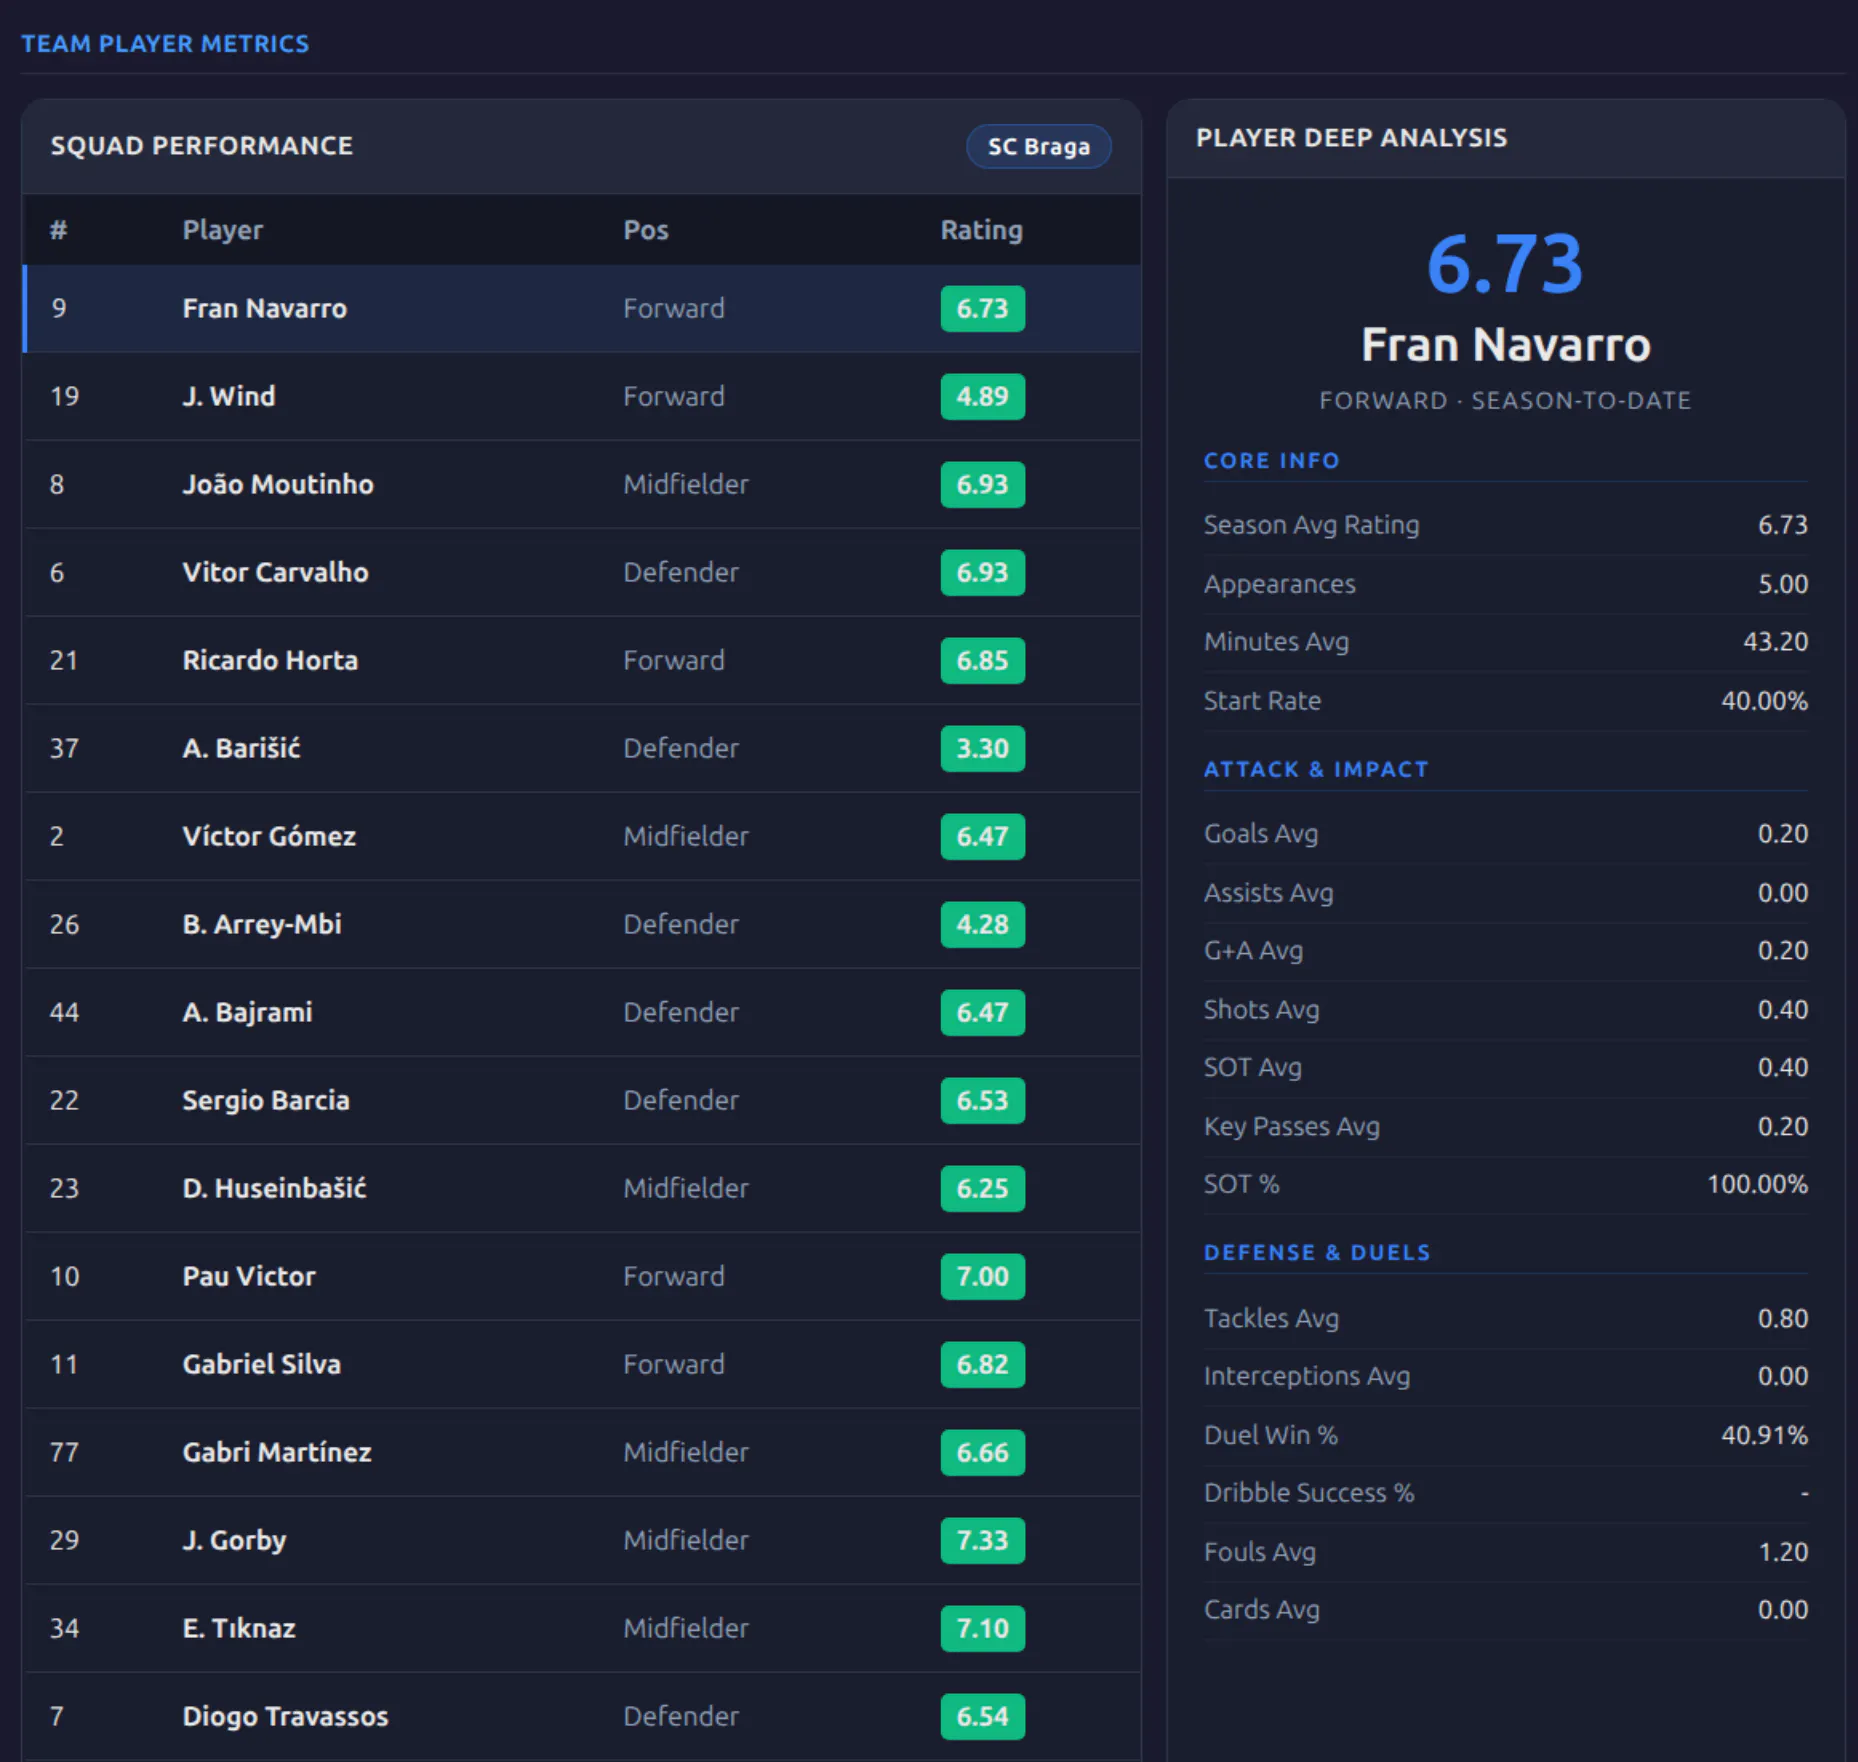1858x1762 pixels.
Task: Click the # column header
Action: tap(59, 230)
